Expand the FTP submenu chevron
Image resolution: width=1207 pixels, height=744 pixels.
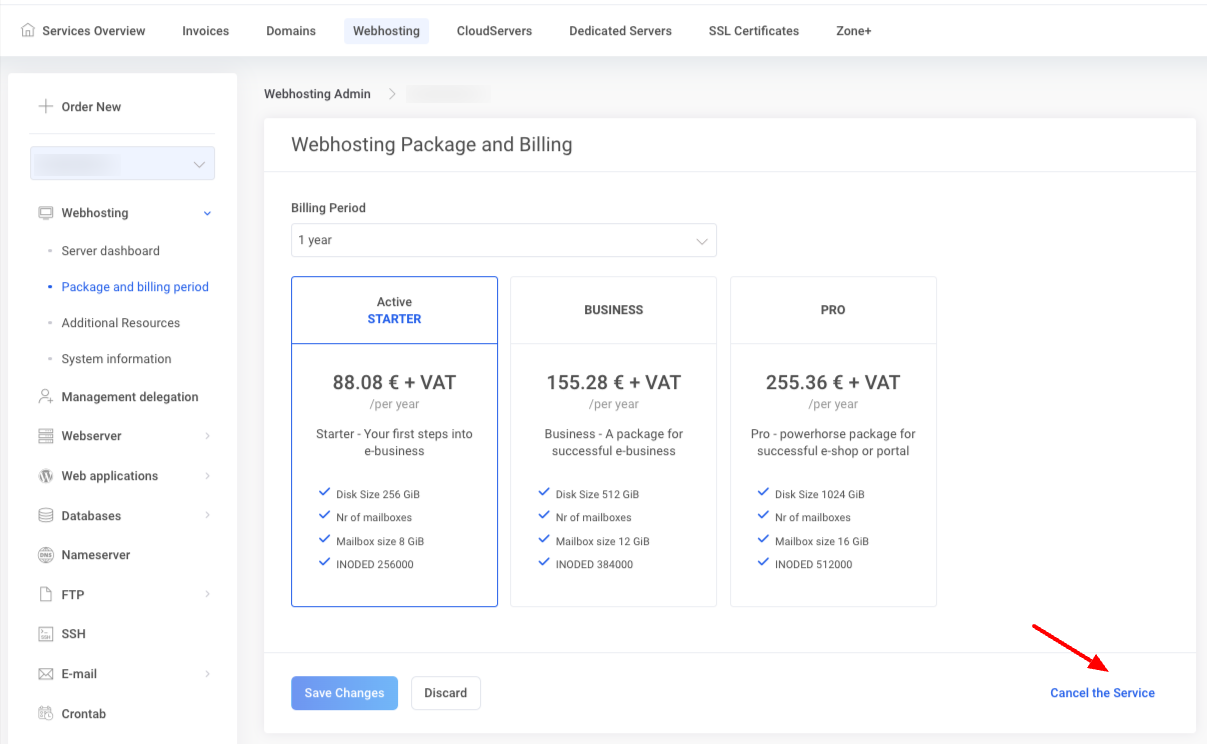(x=207, y=595)
